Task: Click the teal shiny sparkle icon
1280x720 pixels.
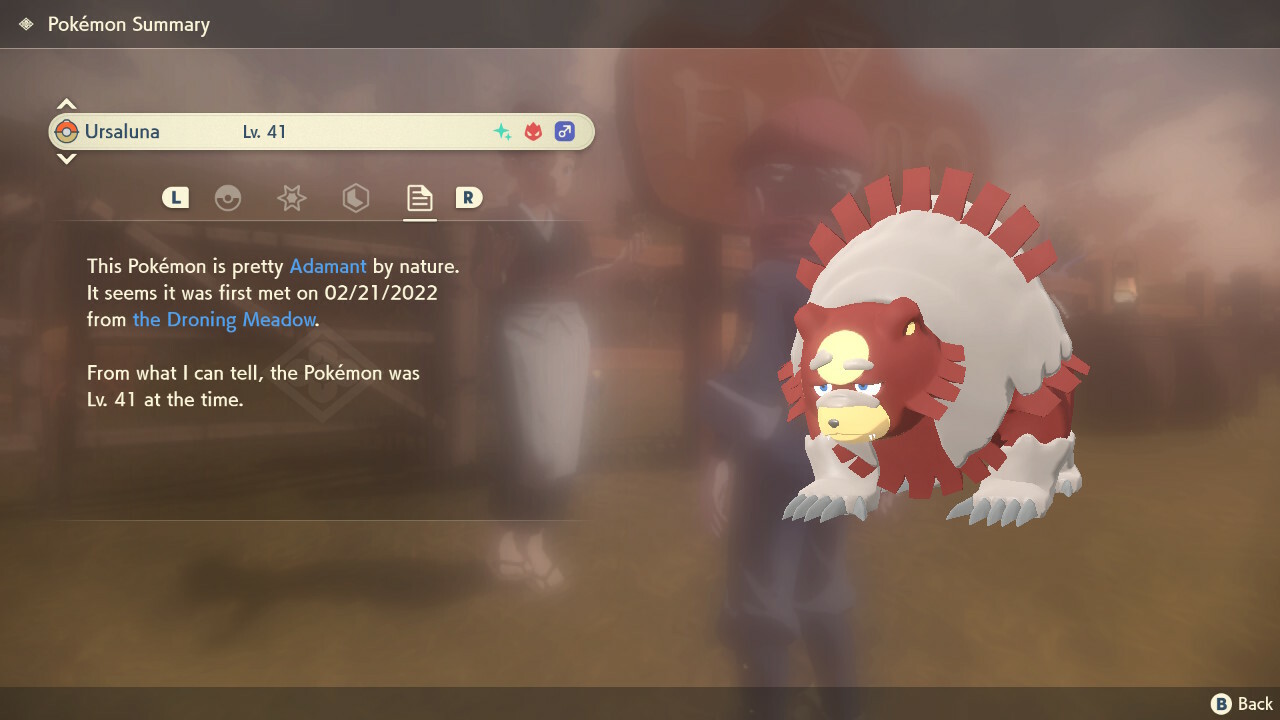Action: [503, 131]
